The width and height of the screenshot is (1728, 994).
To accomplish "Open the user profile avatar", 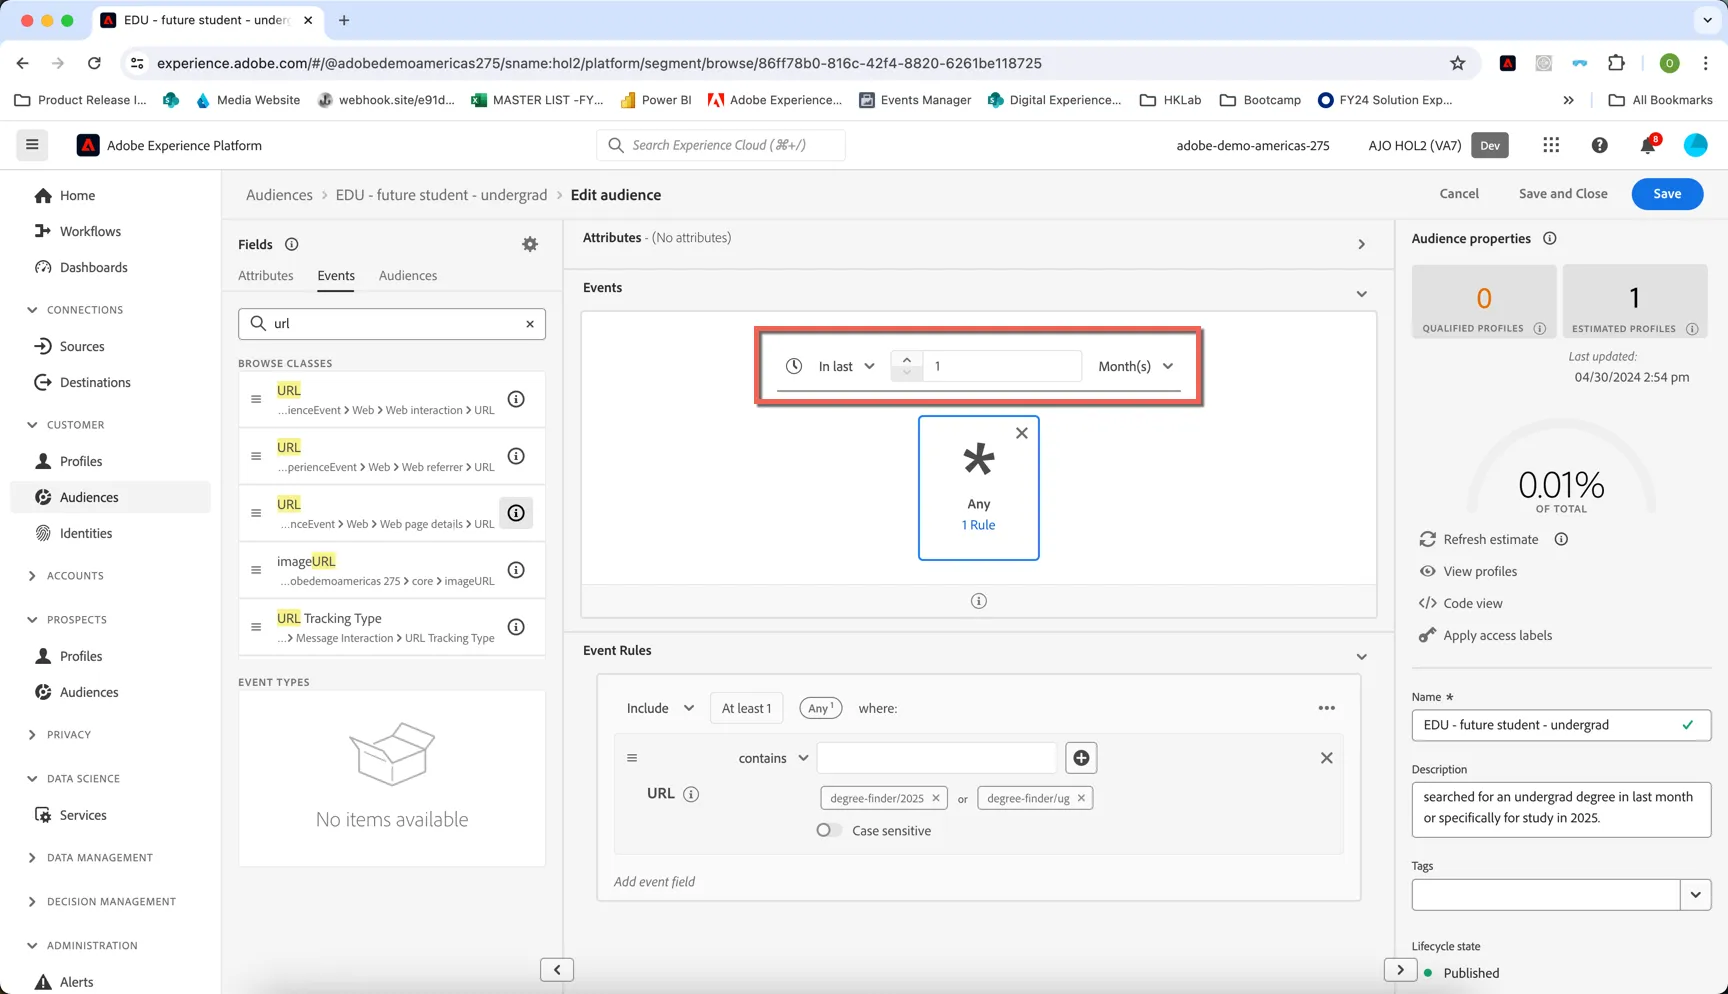I will click(x=1695, y=145).
